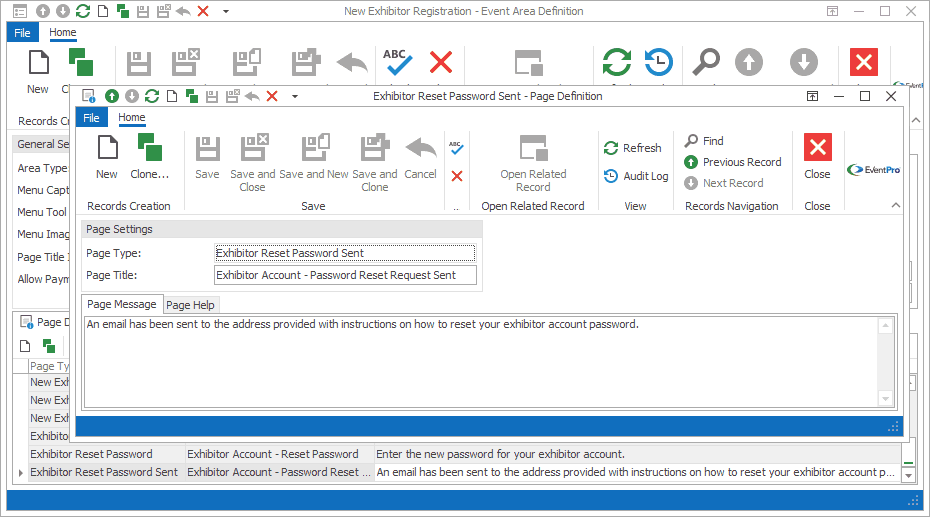This screenshot has width=930, height=517.
Task: Open the File menu in Page Definition window
Action: (x=91, y=118)
